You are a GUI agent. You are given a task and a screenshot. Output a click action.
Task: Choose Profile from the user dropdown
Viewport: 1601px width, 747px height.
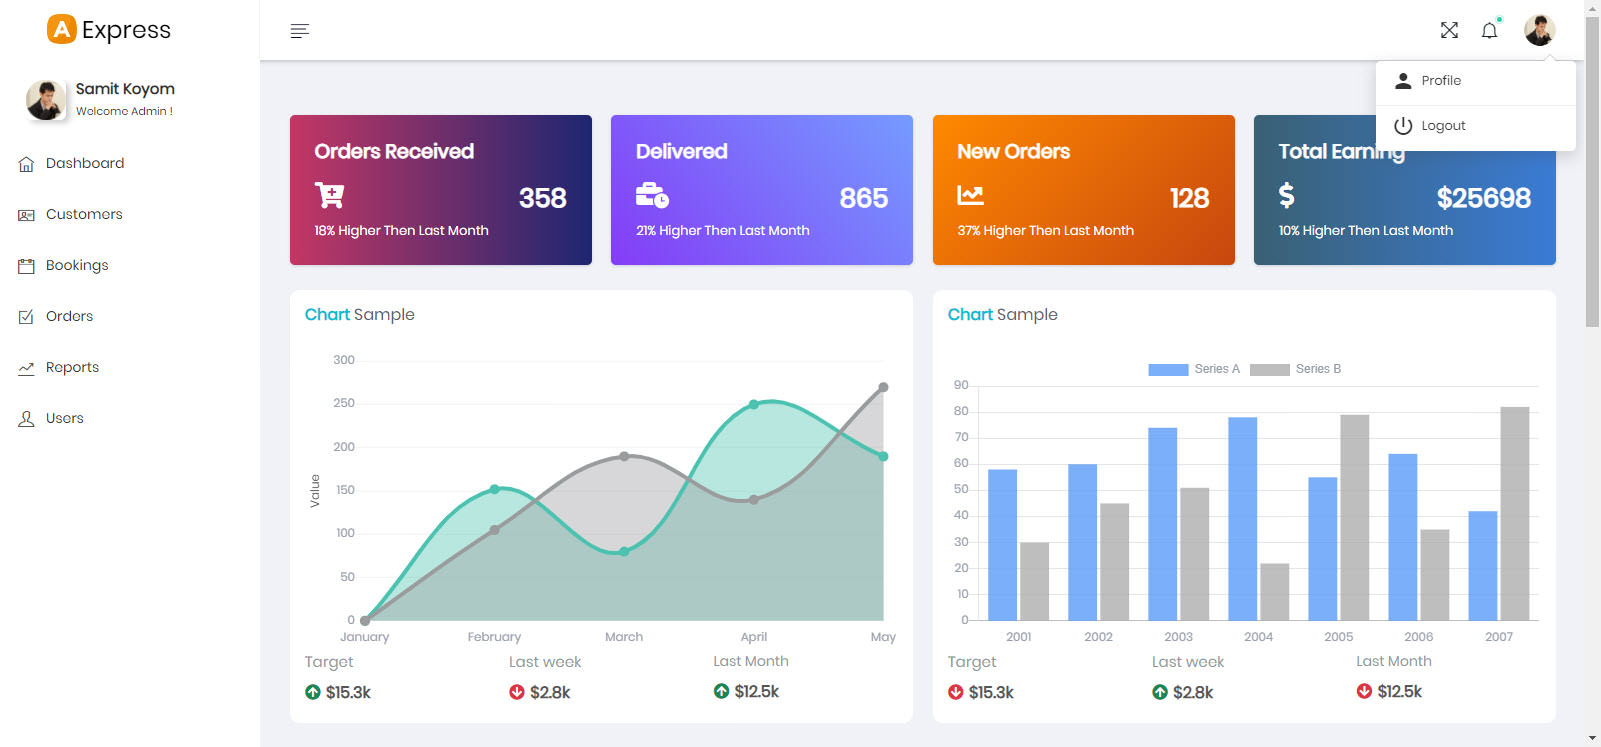click(1475, 81)
